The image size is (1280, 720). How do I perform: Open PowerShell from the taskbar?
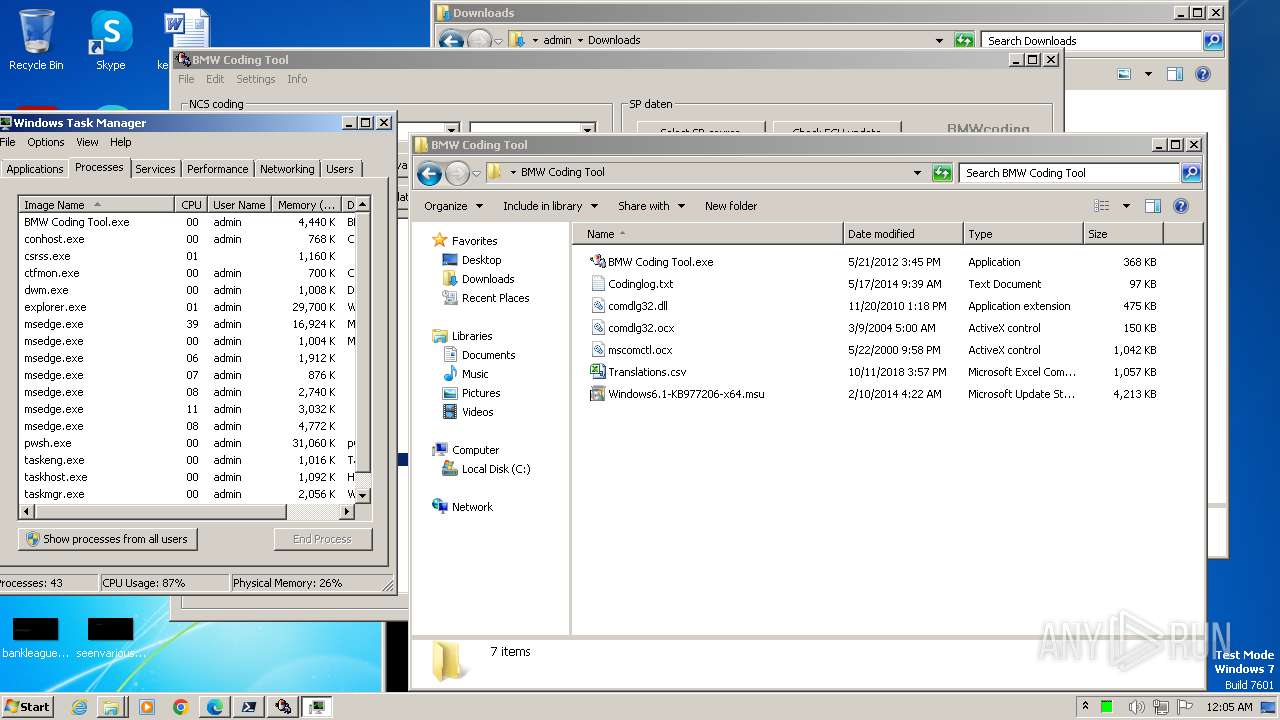[x=249, y=707]
